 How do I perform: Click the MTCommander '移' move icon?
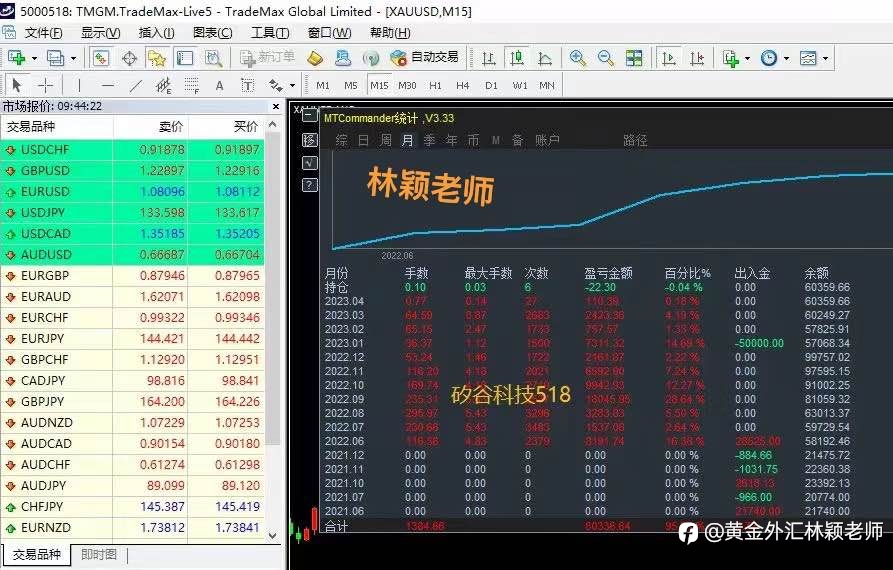pos(309,140)
